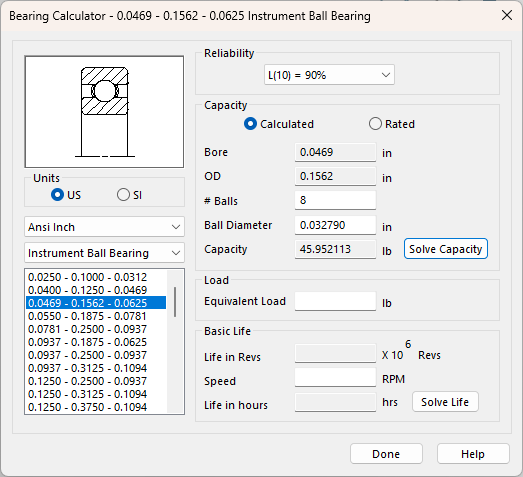Click the bearing list scrollbar thumb
523x477 pixels.
(x=175, y=302)
